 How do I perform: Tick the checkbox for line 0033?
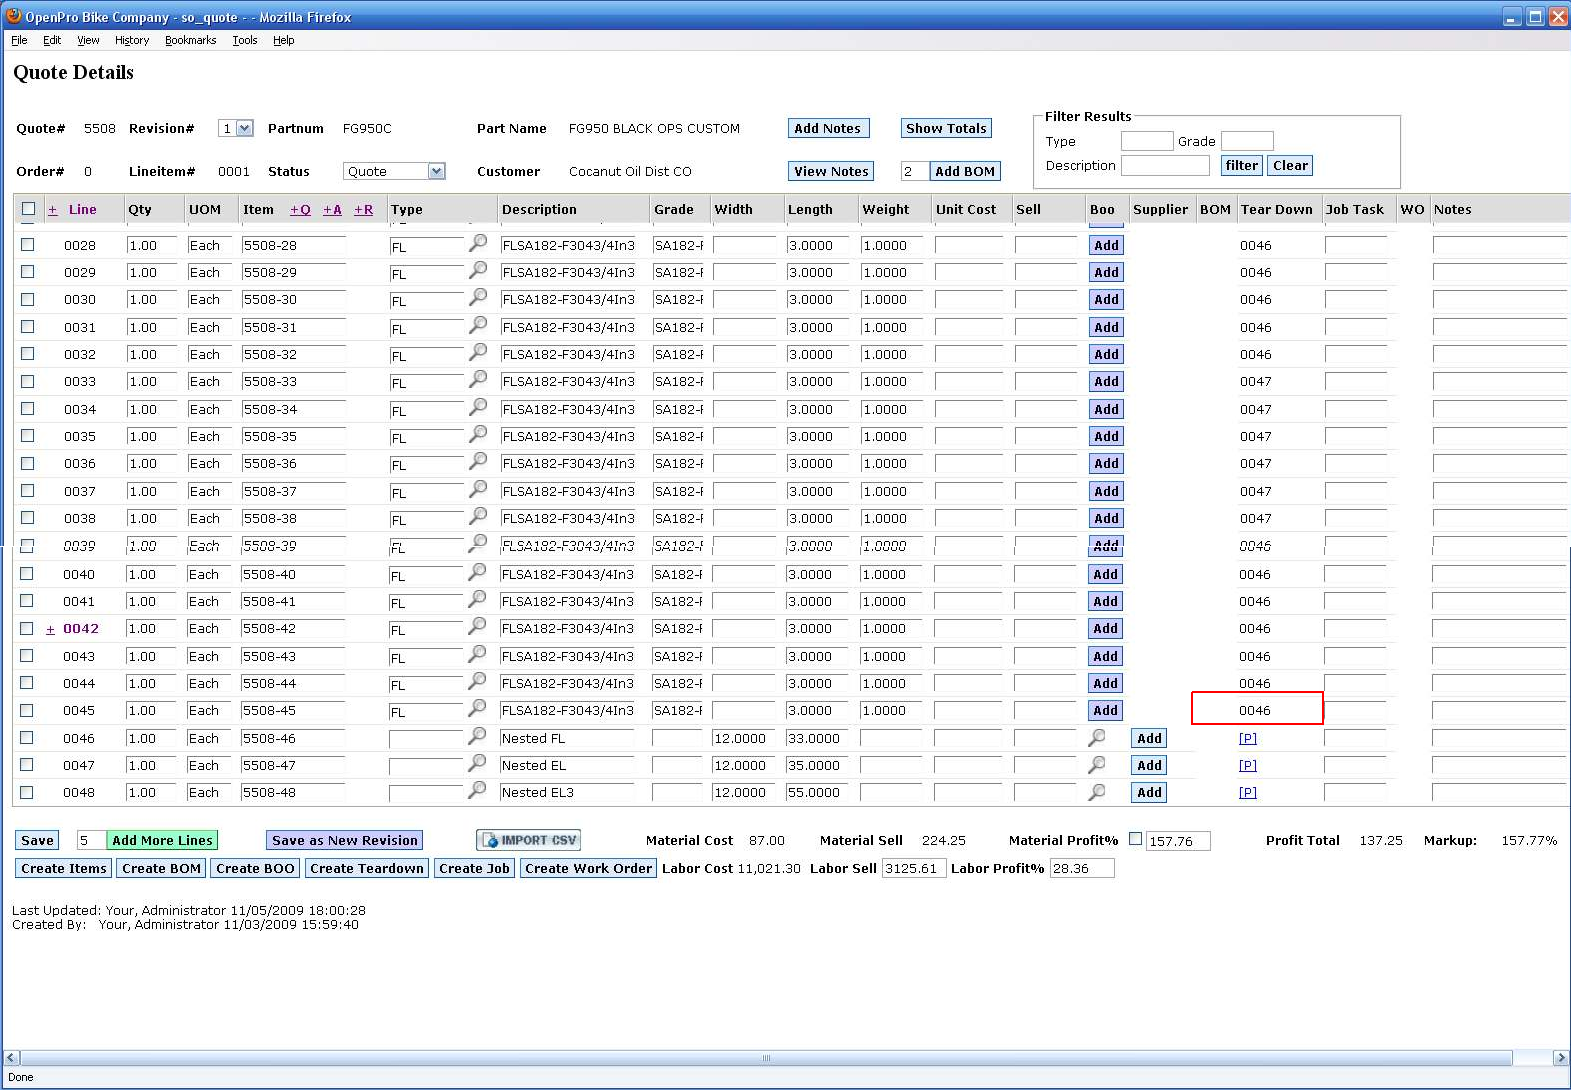click(x=27, y=381)
